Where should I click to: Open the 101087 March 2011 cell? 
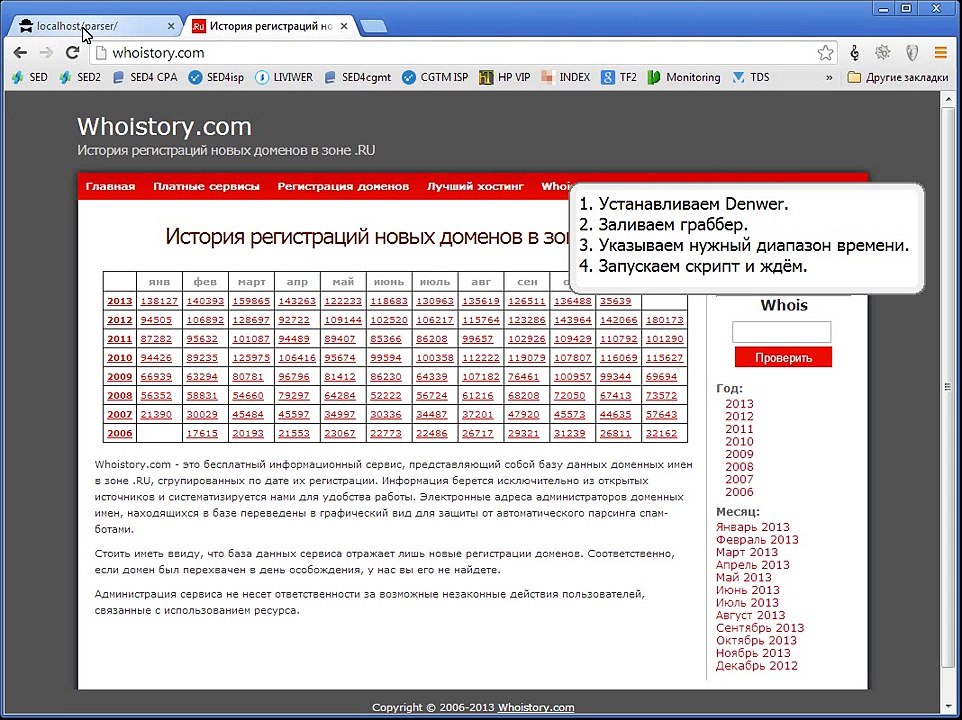[x=251, y=339]
